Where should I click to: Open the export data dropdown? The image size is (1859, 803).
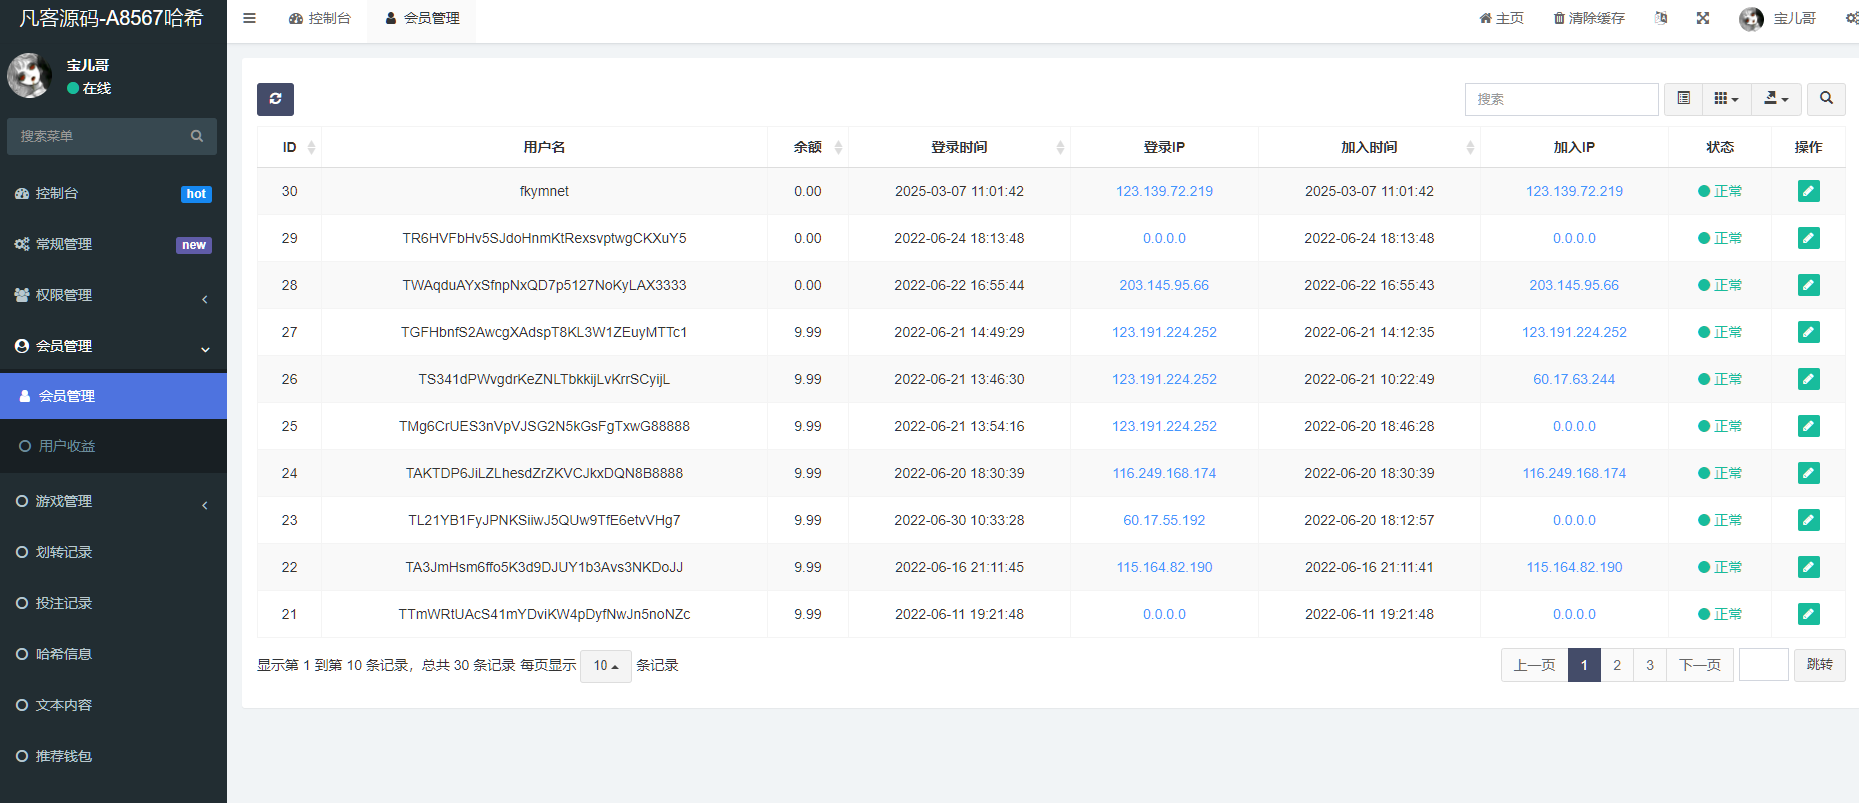pyautogui.click(x=1776, y=99)
